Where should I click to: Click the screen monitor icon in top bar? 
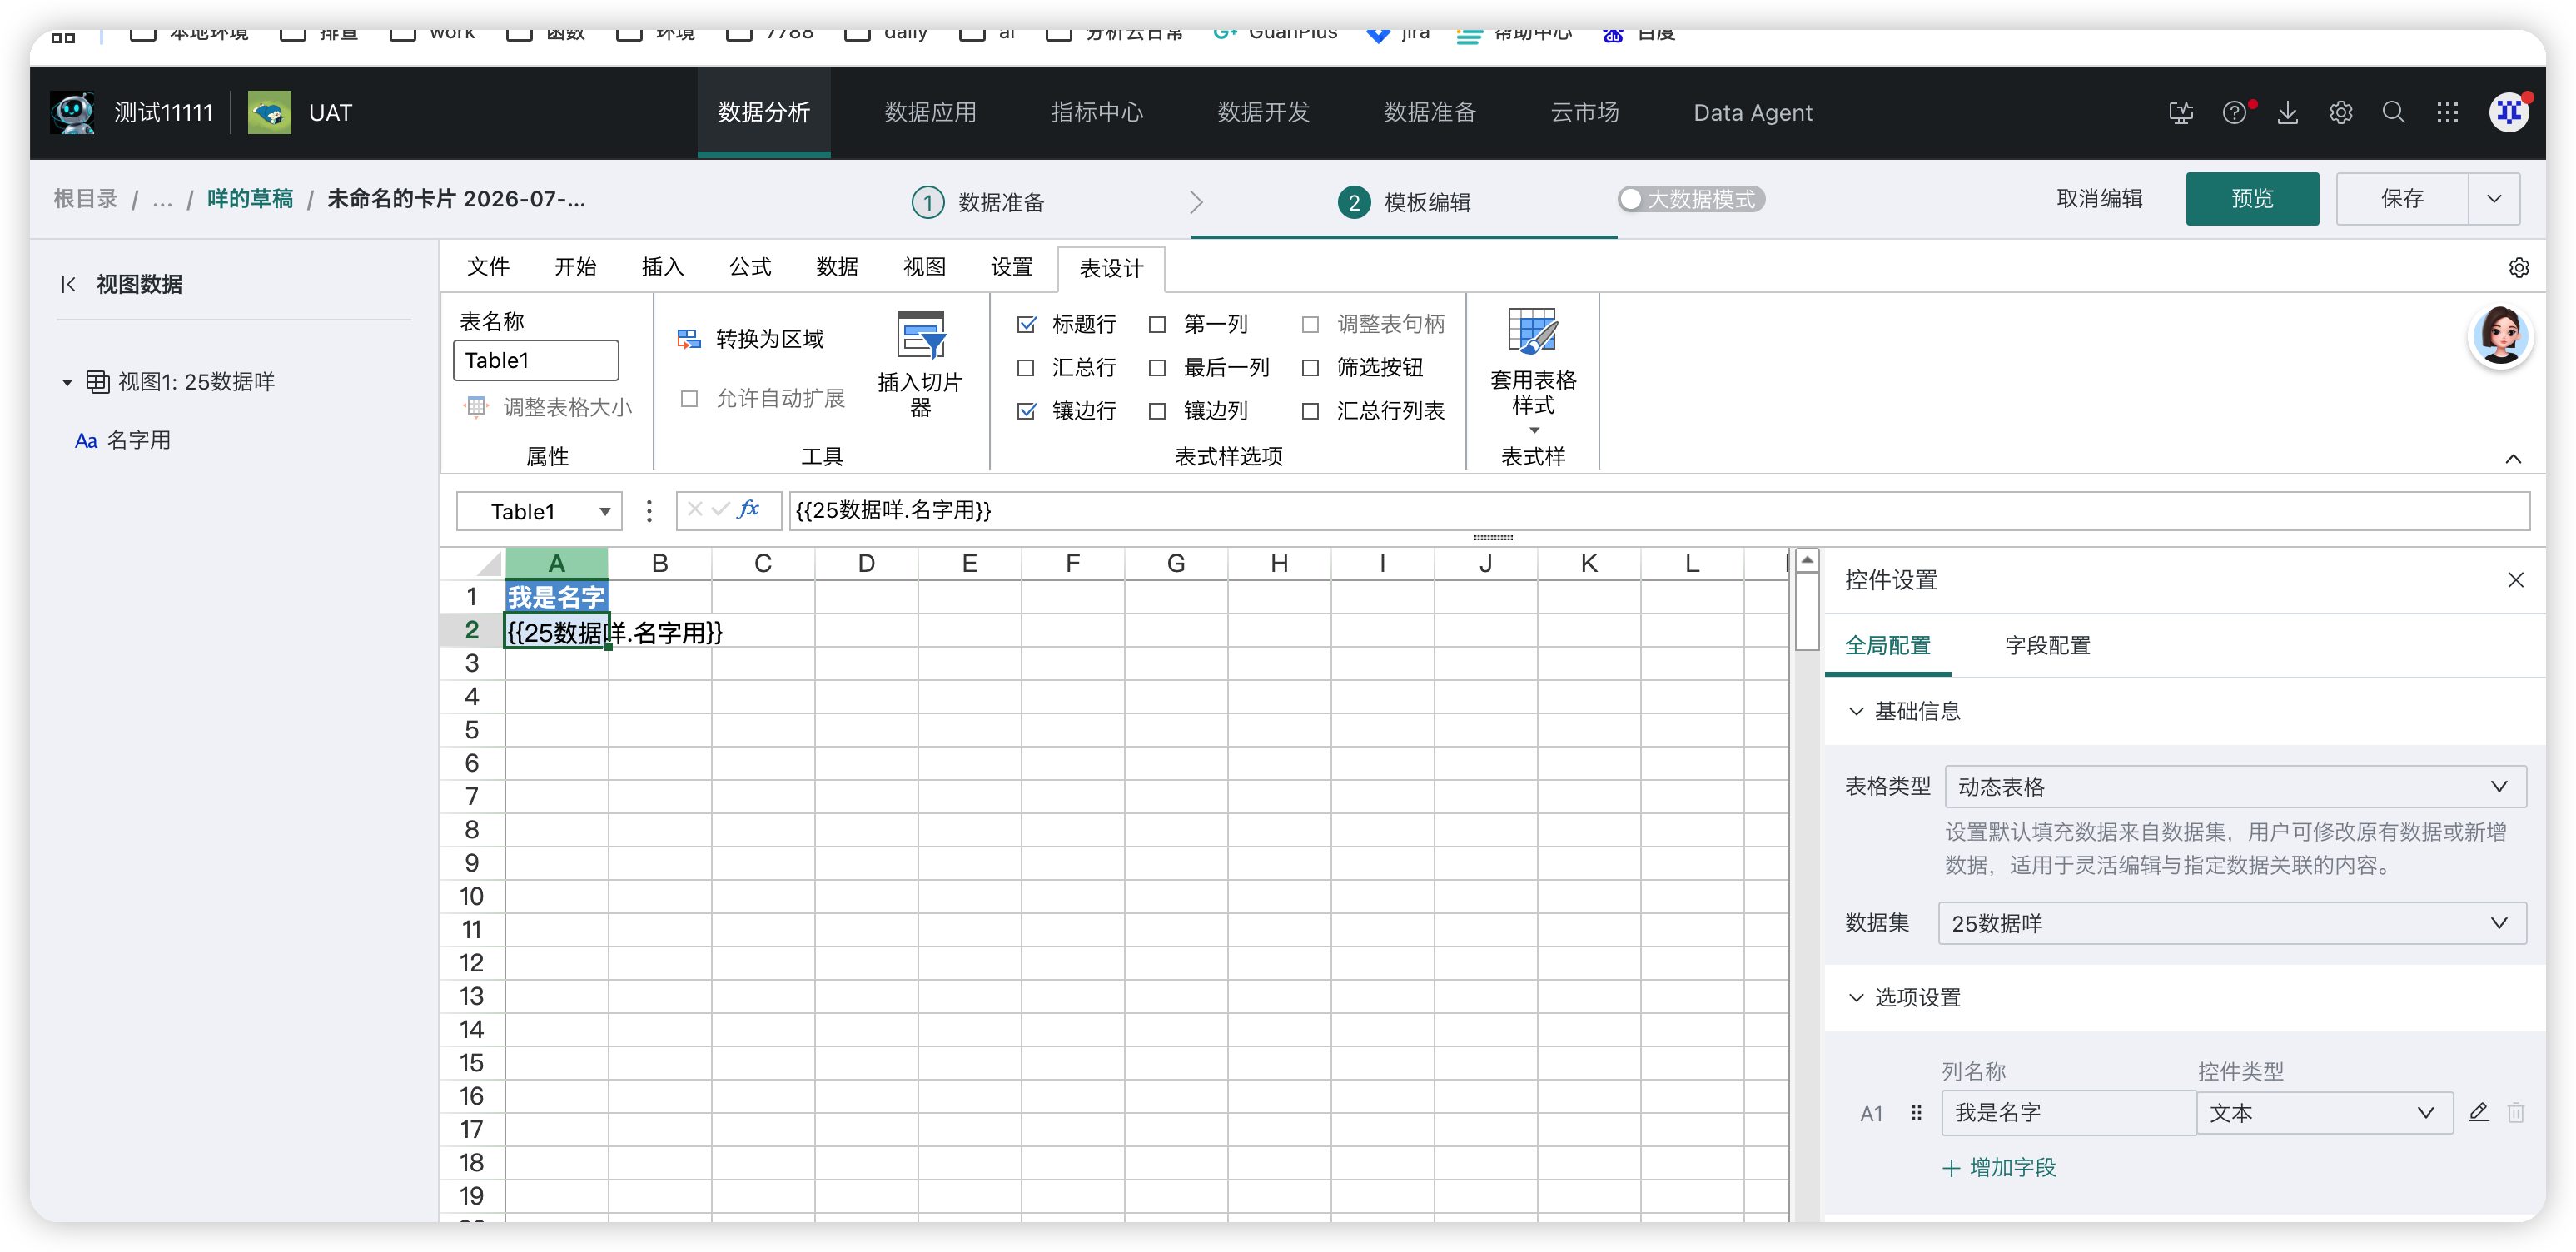coord(2181,113)
